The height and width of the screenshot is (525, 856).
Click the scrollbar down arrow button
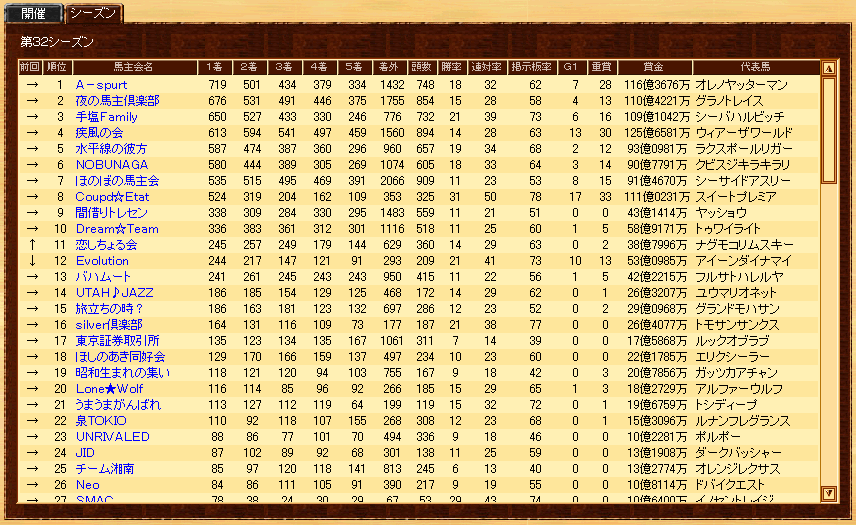(828, 493)
